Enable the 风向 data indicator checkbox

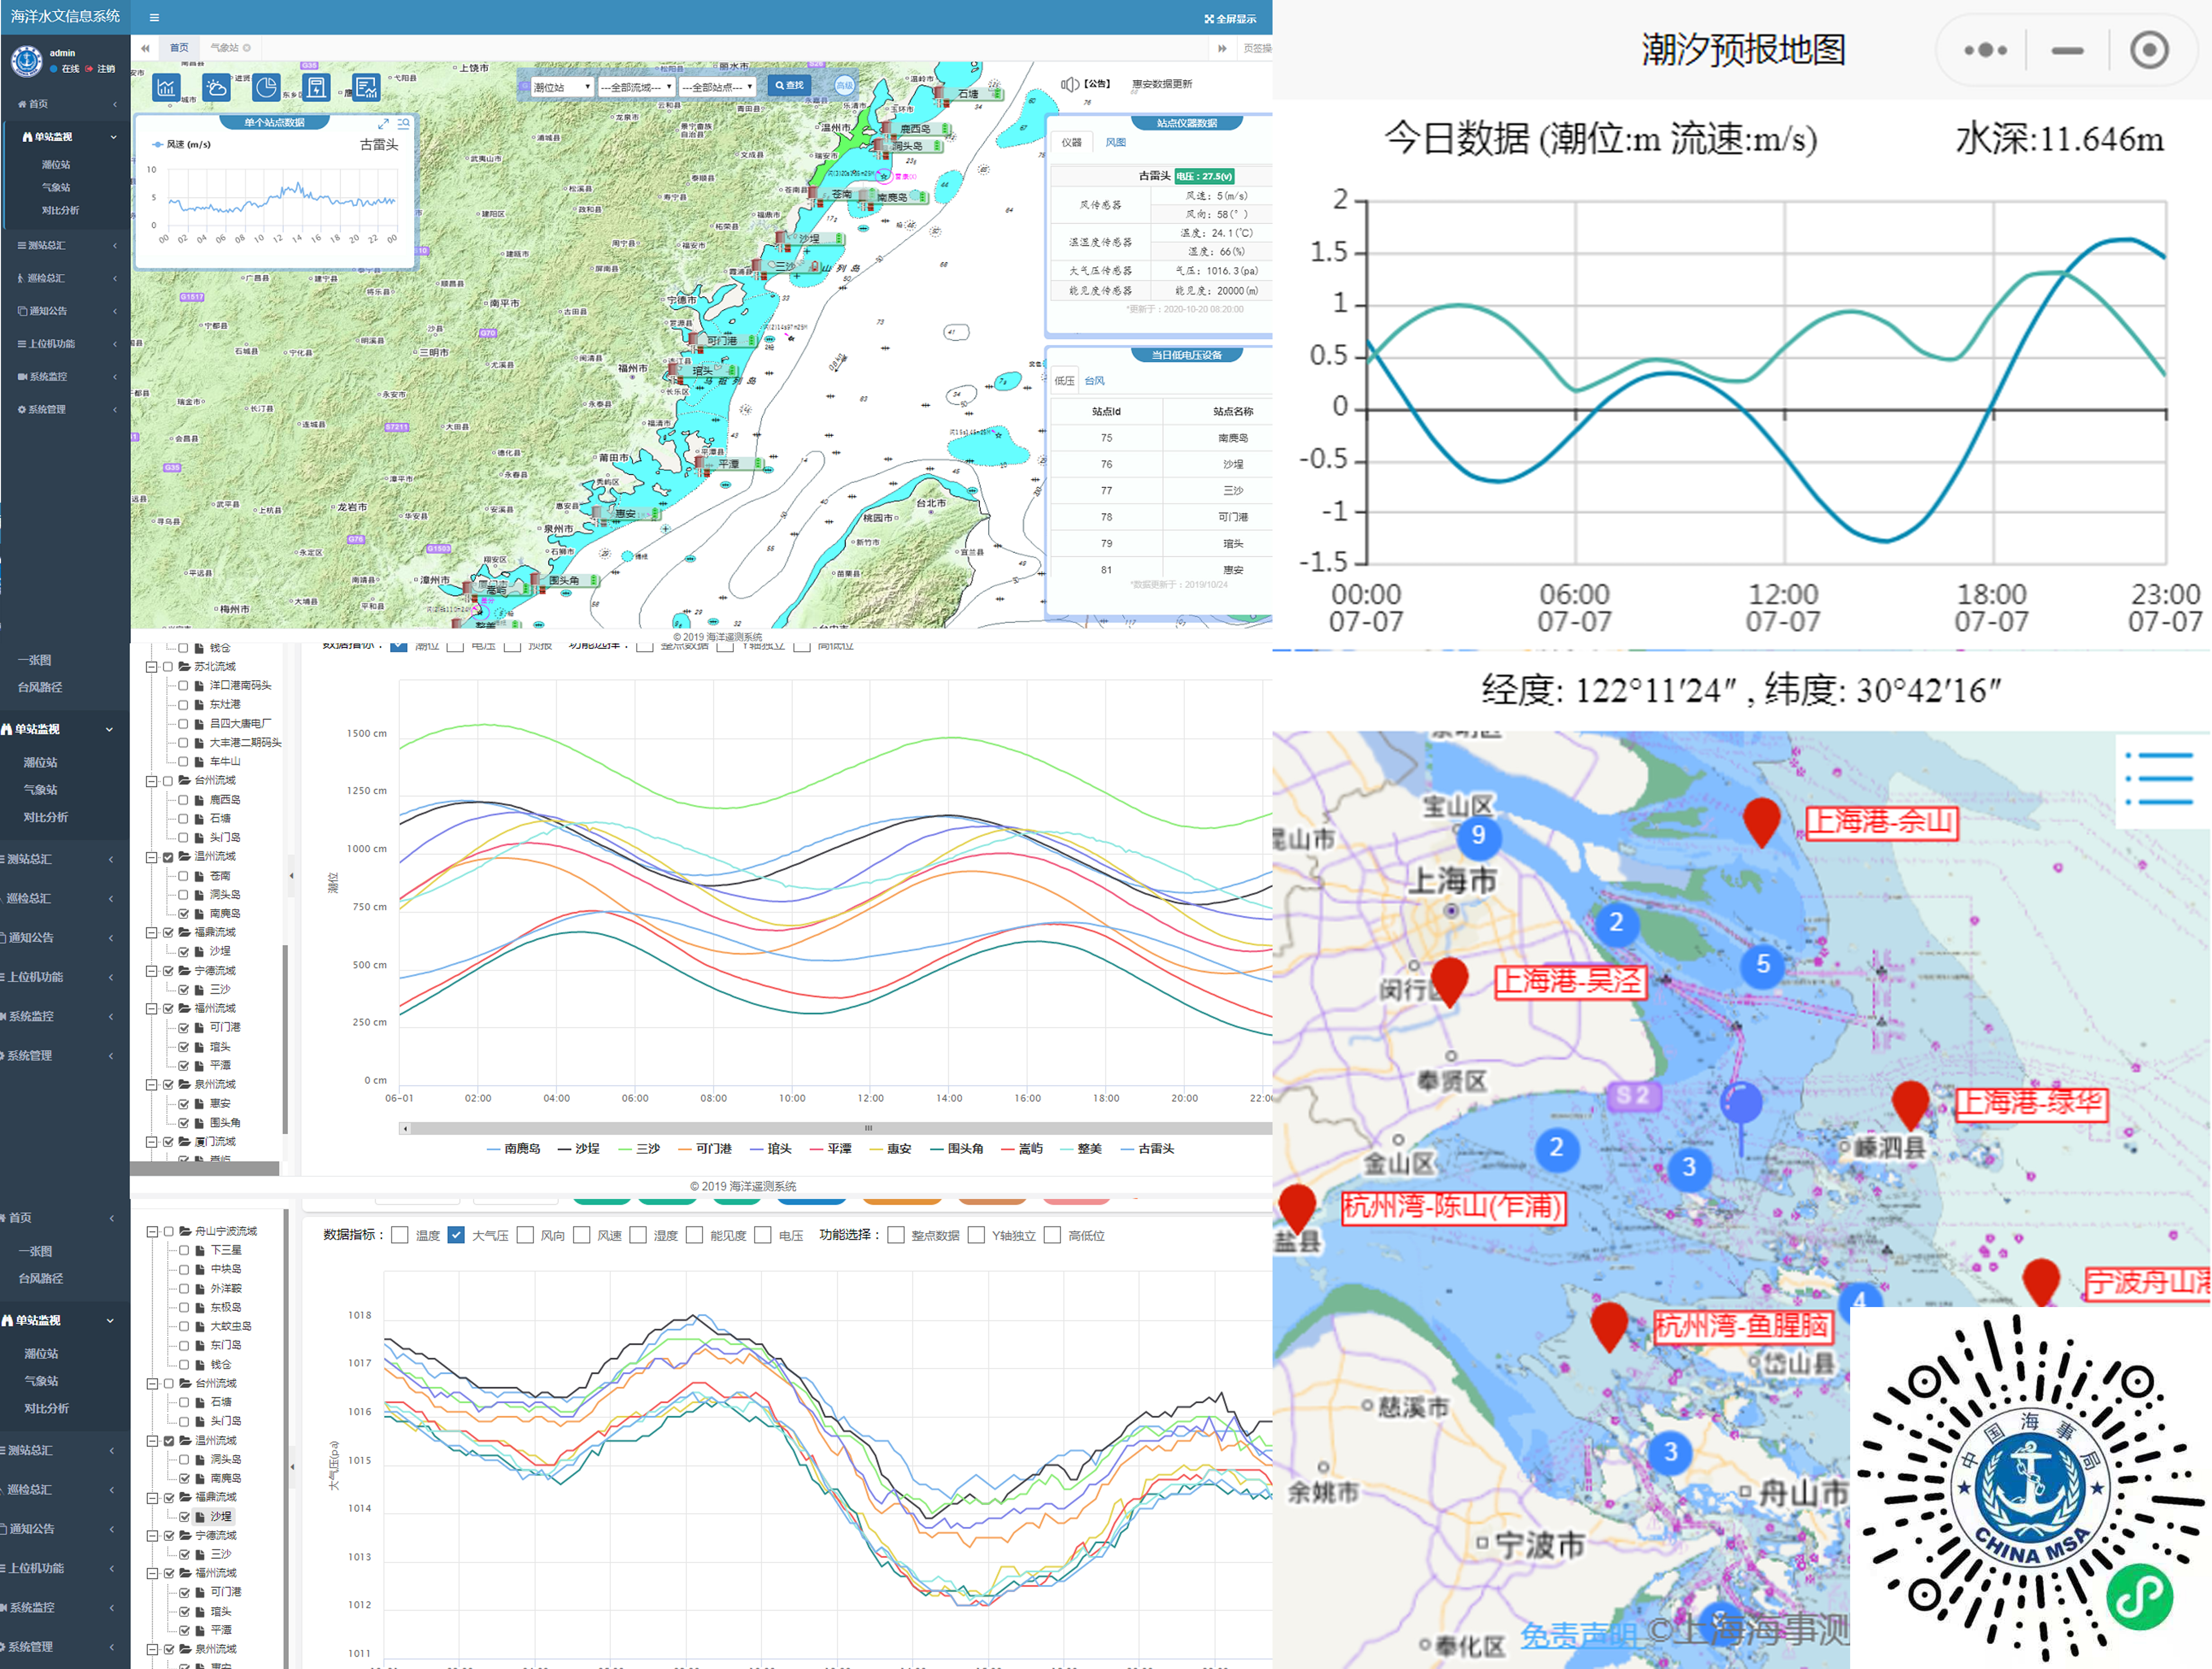pyautogui.click(x=525, y=1235)
